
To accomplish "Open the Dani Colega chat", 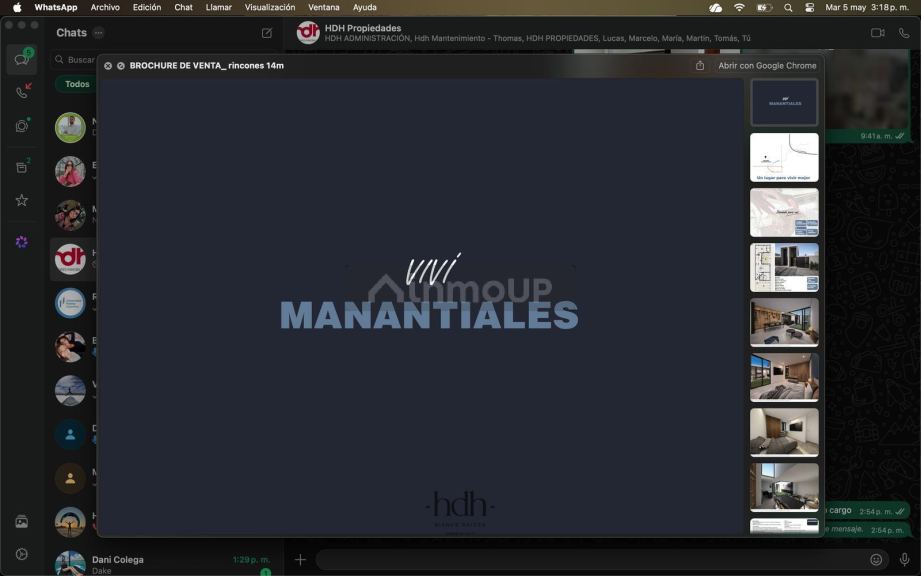I will pyautogui.click(x=164, y=563).
